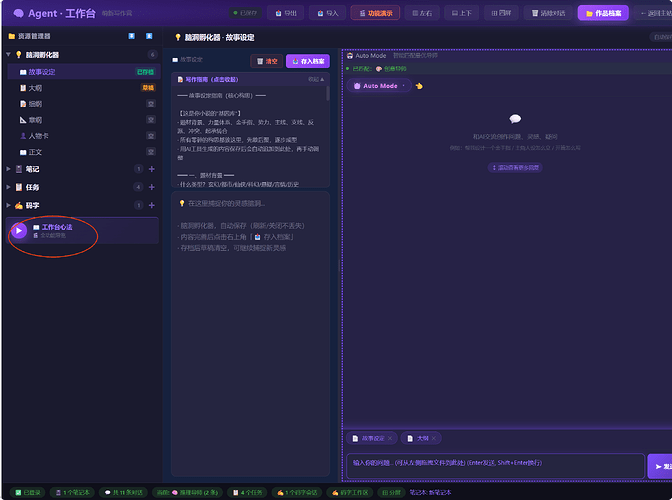
Task: Open the 正文 tree item
Action: tap(84, 152)
